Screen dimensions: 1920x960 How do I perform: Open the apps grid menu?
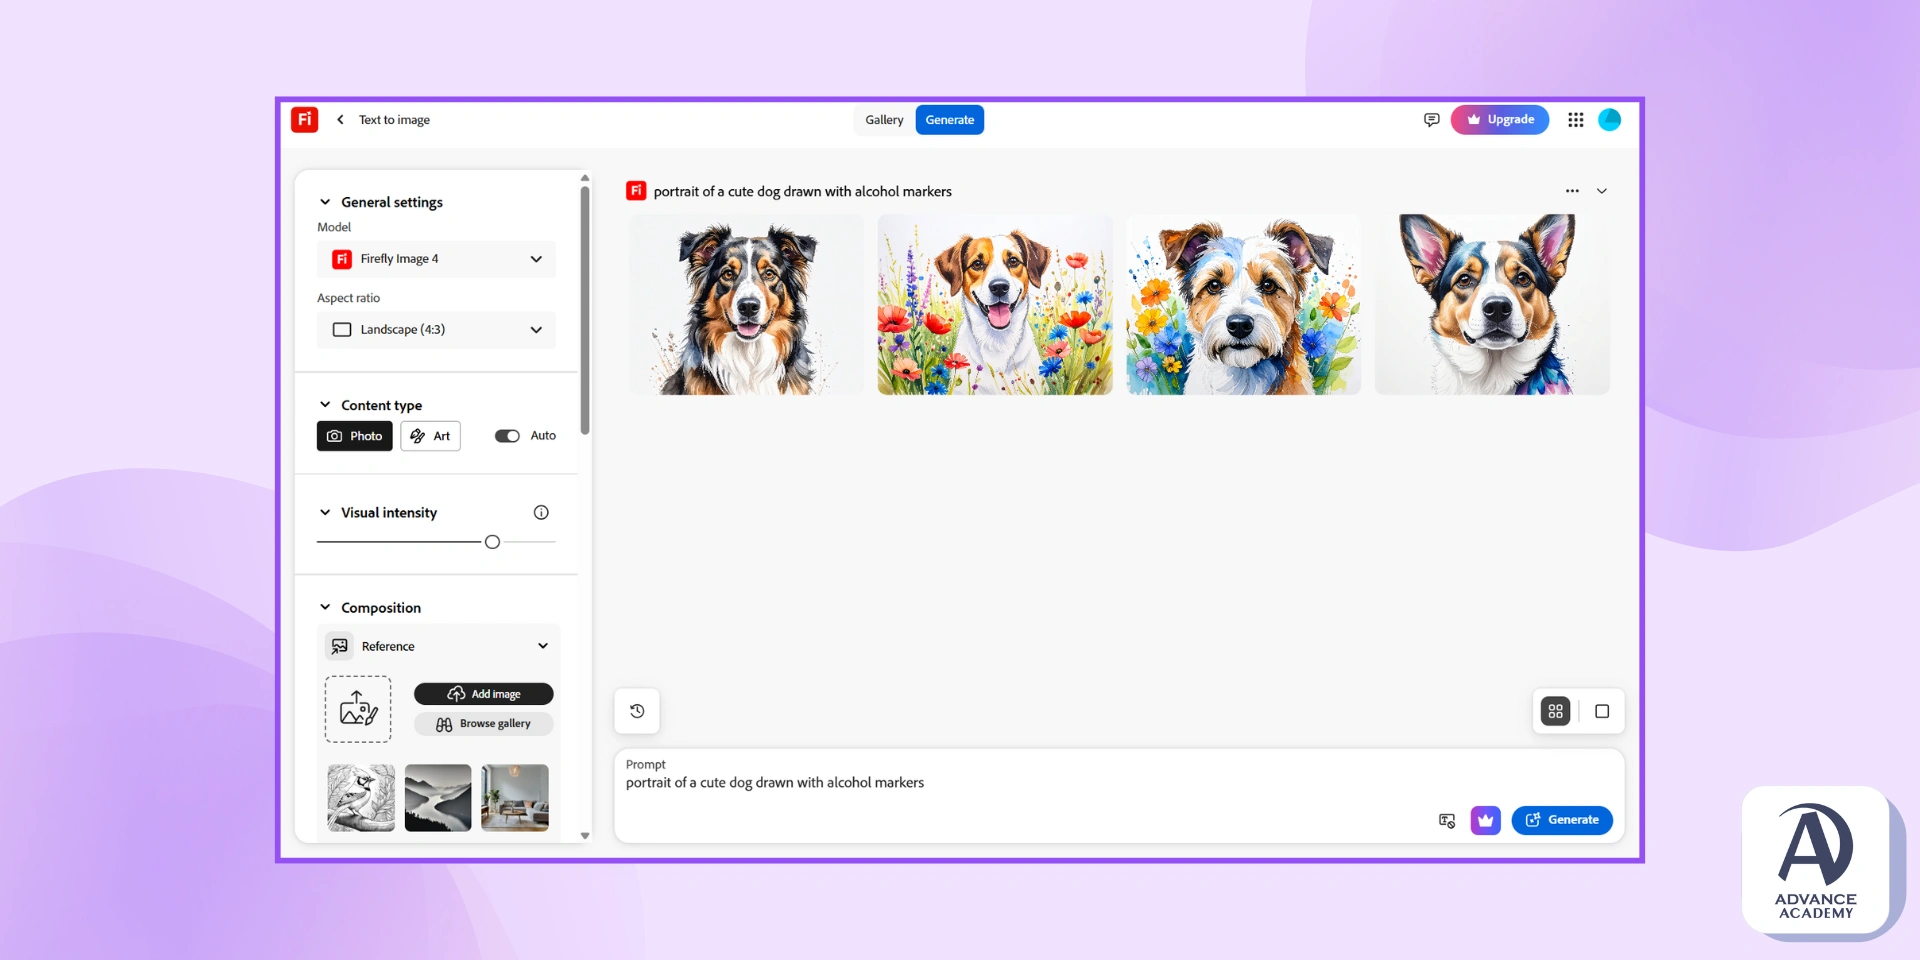(x=1575, y=120)
